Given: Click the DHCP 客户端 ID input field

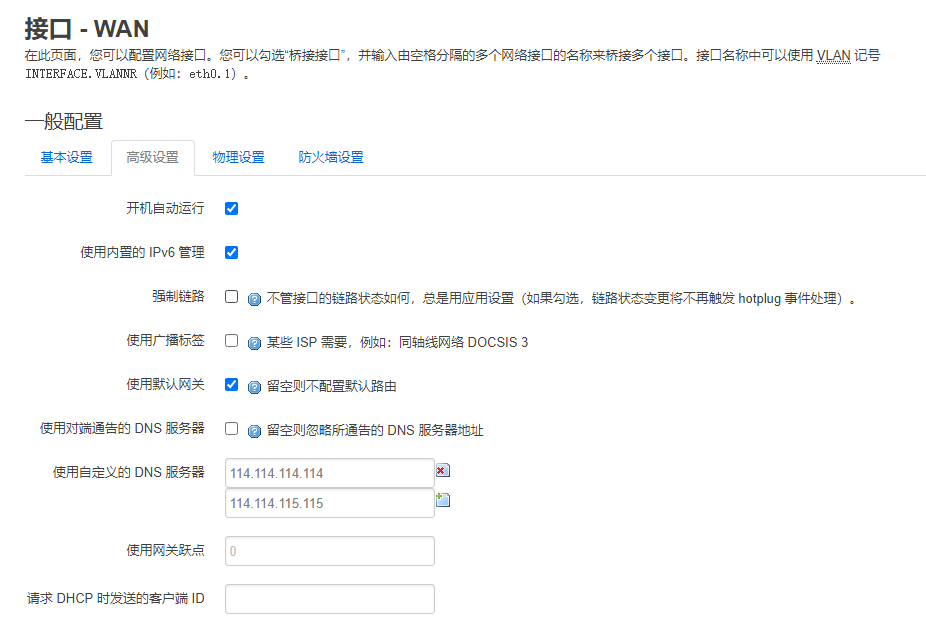Looking at the screenshot, I should click(329, 599).
